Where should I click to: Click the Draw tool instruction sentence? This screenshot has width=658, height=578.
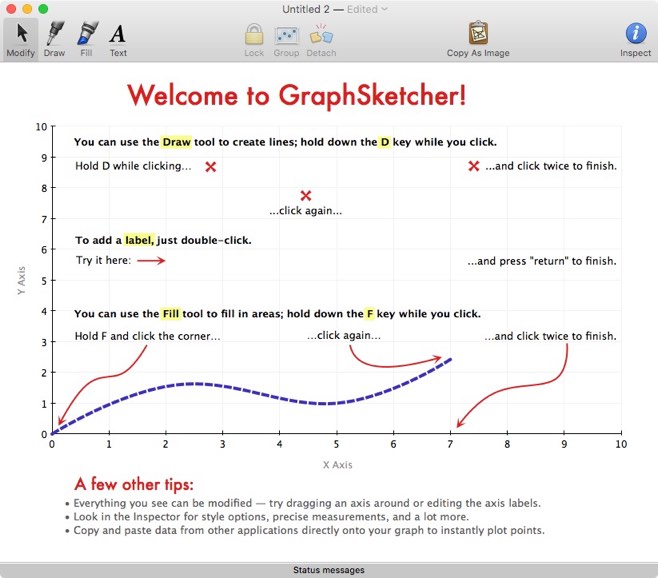pos(285,142)
